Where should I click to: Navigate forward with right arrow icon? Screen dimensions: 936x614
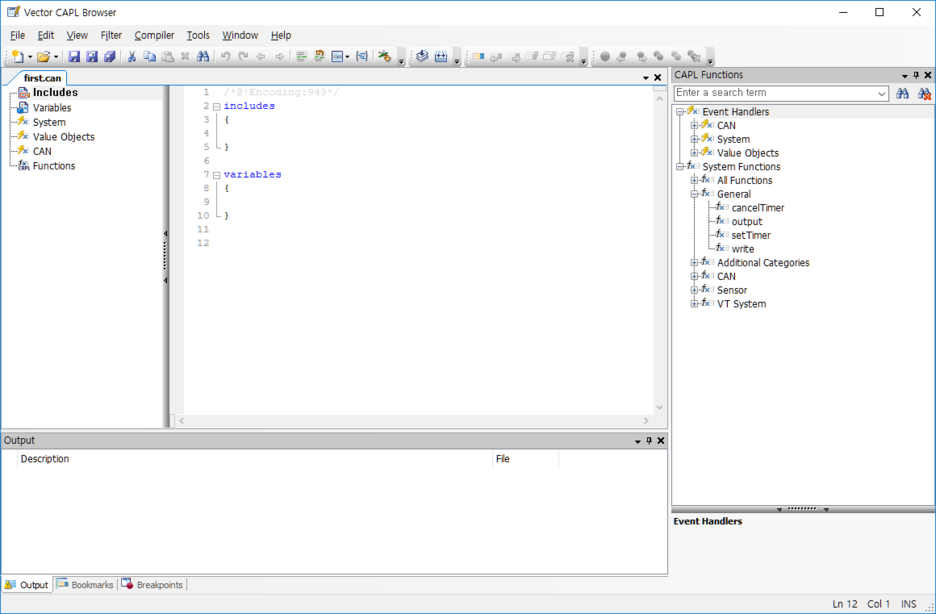click(279, 57)
